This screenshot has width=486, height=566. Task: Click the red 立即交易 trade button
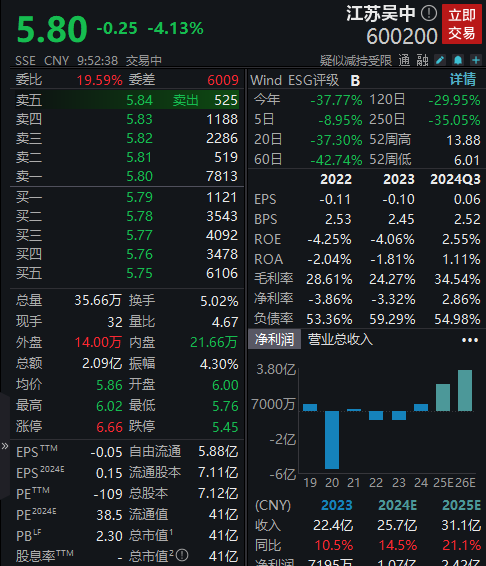point(462,24)
